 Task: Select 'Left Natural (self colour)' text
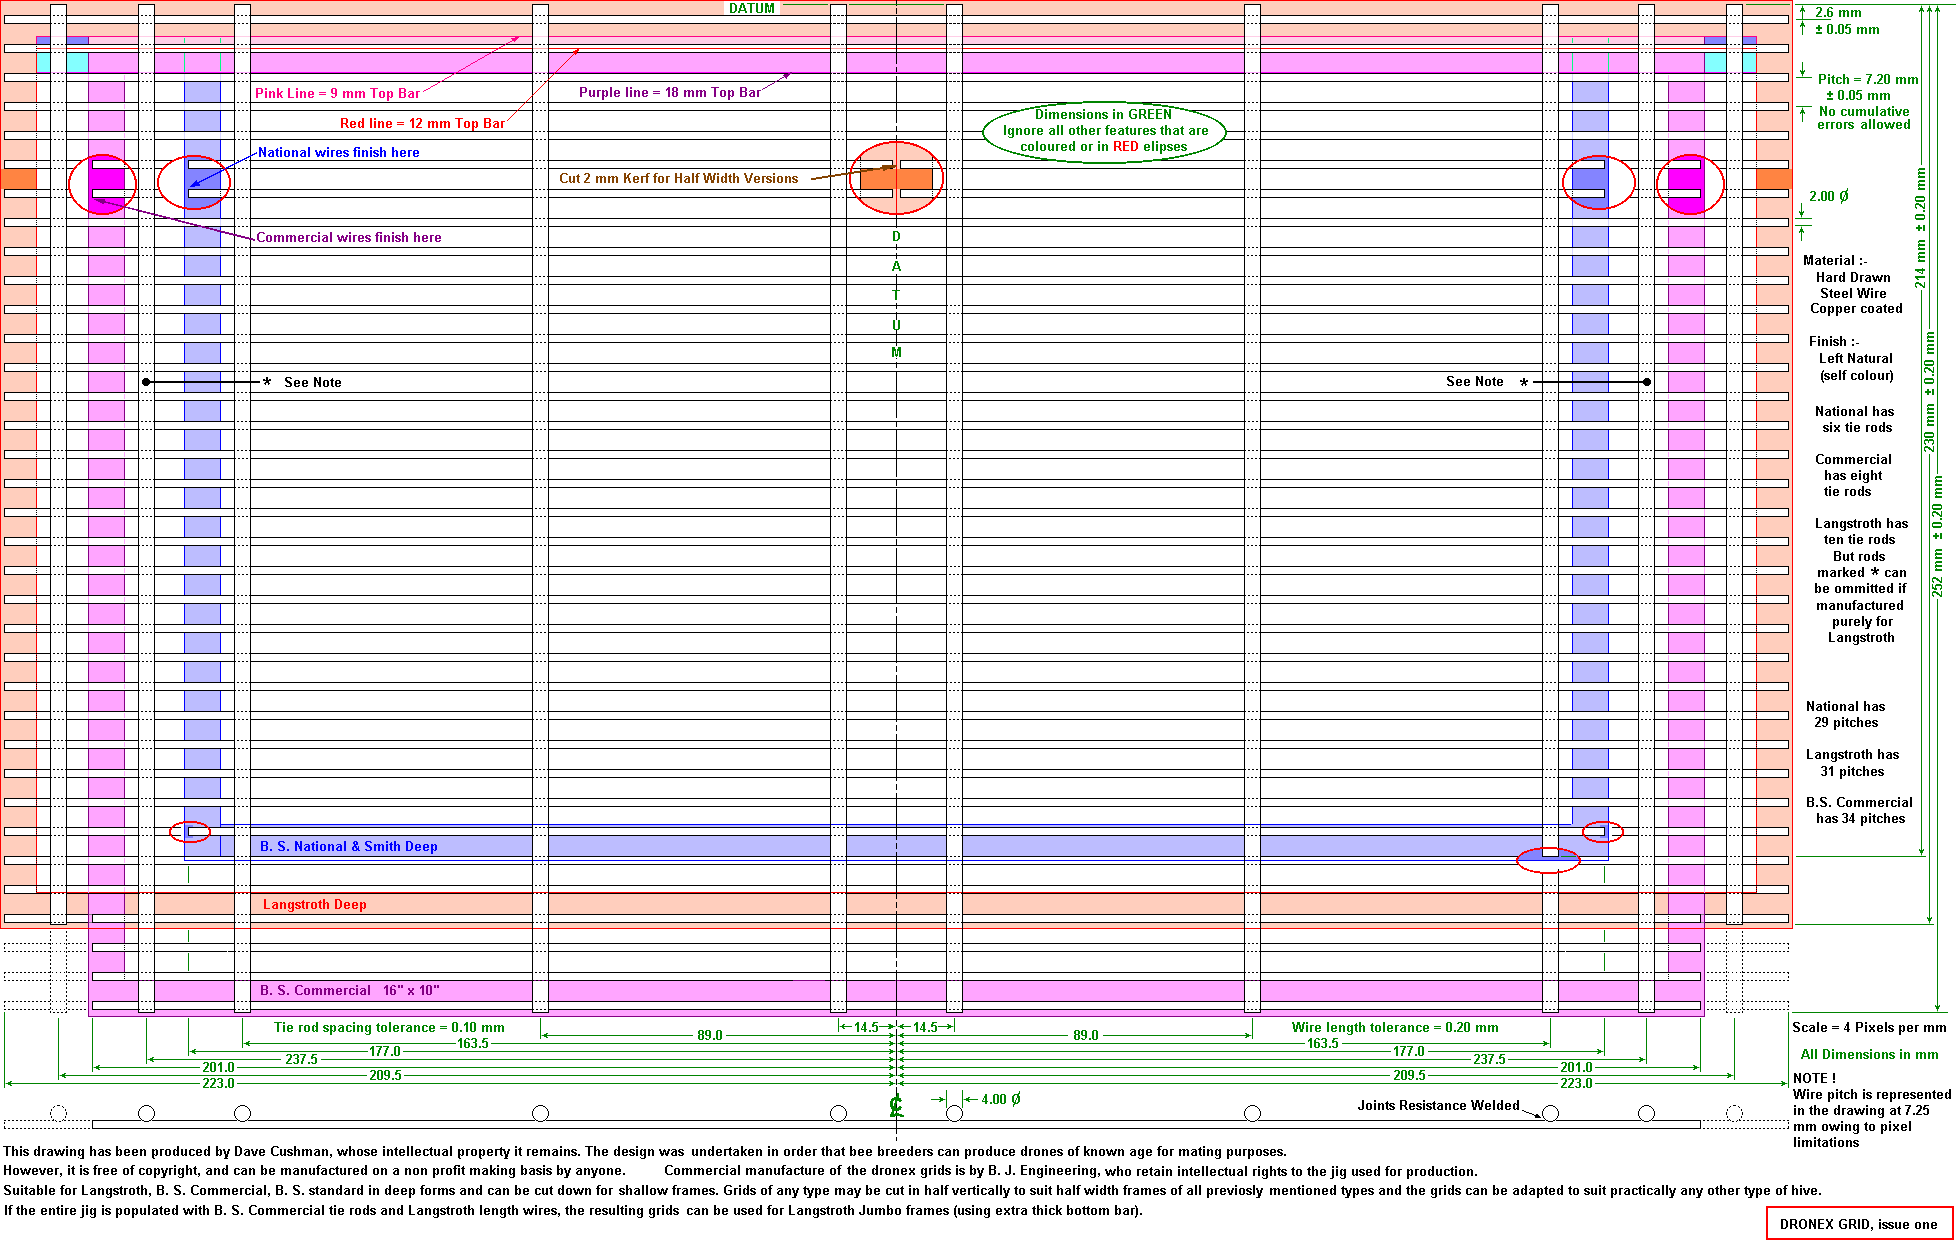tap(1855, 367)
